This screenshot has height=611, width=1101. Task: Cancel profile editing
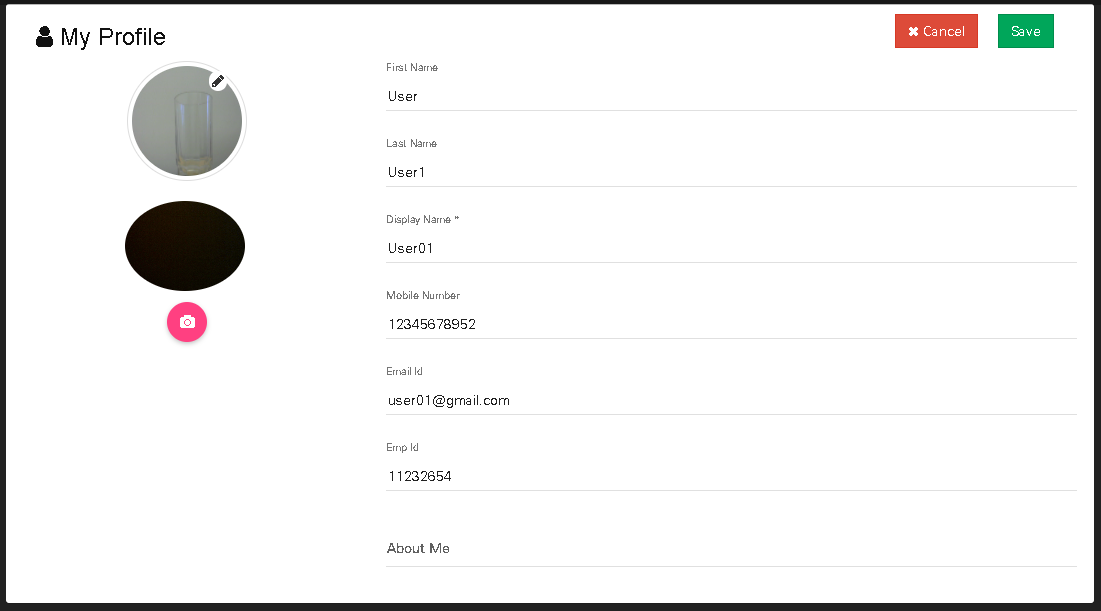point(936,31)
